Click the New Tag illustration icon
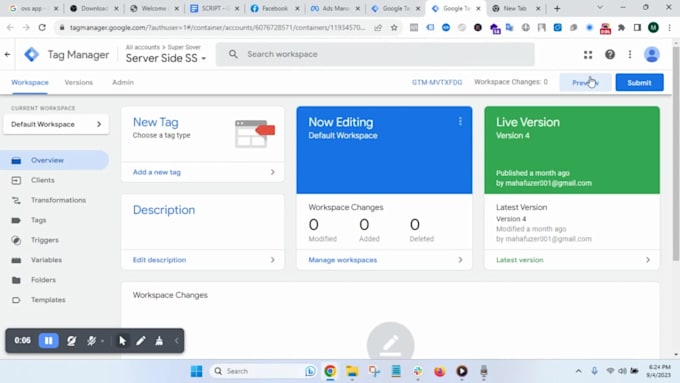 coord(255,134)
